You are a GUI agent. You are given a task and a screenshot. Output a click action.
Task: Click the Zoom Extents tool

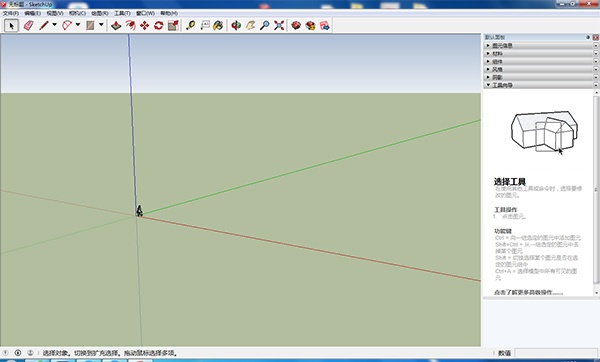coord(279,26)
